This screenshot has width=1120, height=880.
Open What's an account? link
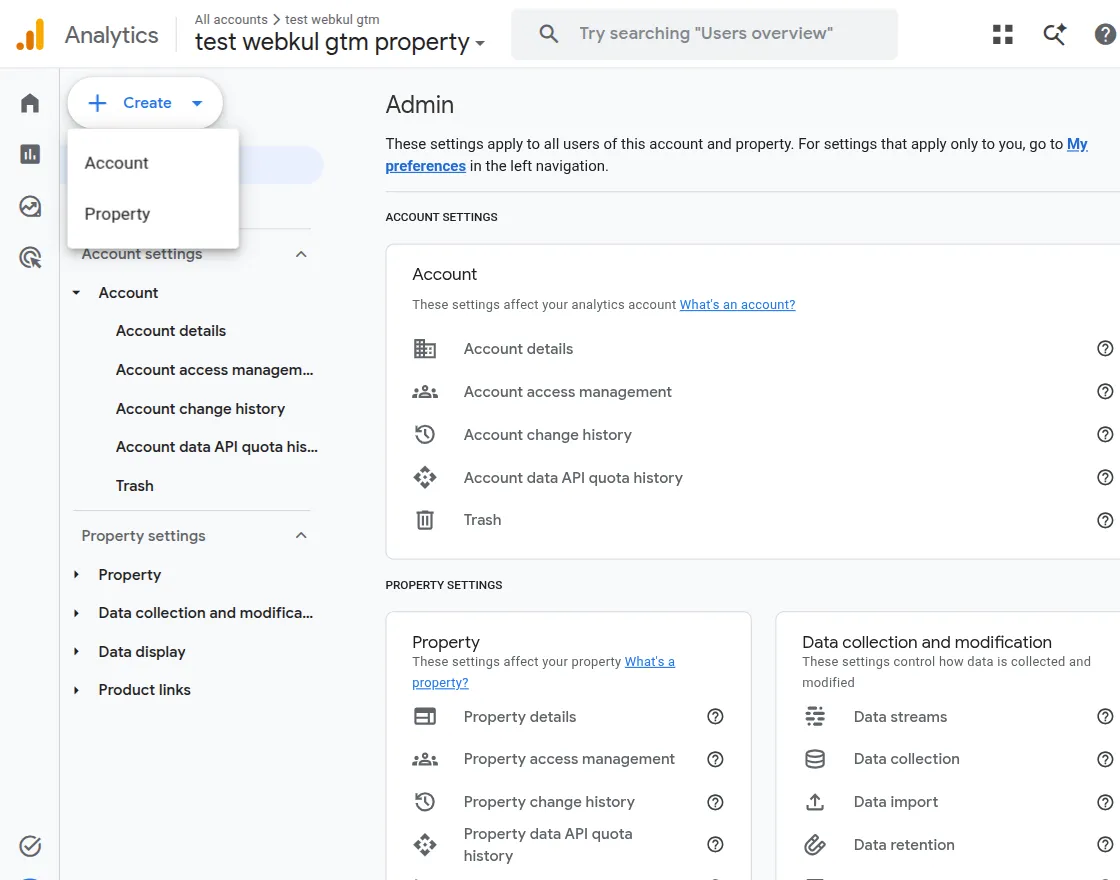[737, 304]
